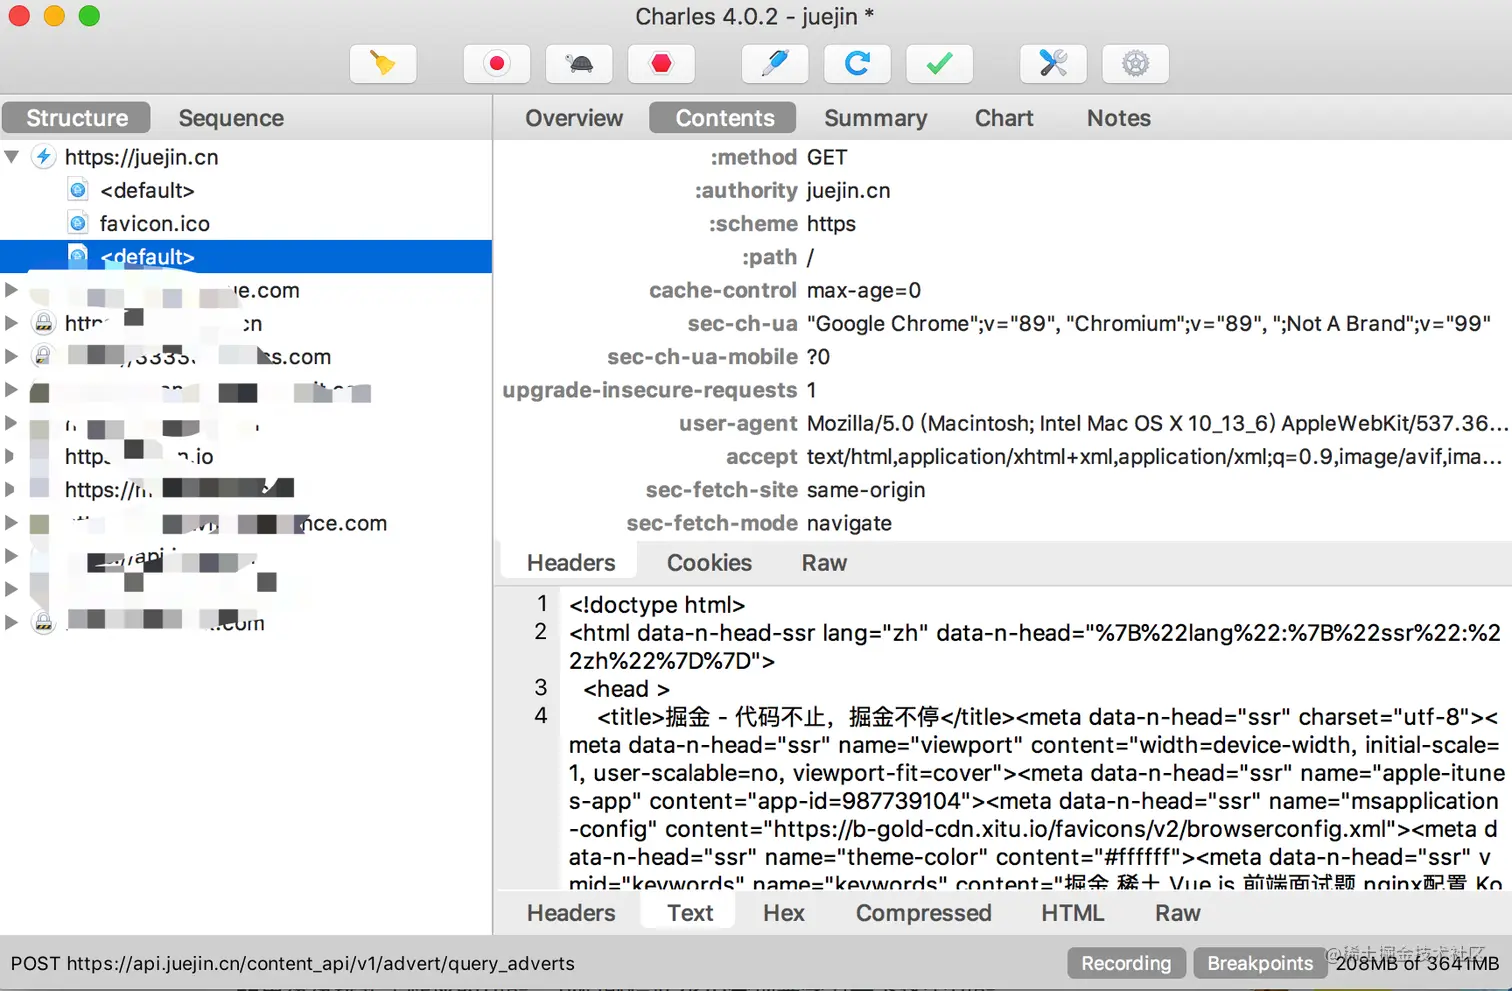Select the response Text tab

pyautogui.click(x=690, y=913)
